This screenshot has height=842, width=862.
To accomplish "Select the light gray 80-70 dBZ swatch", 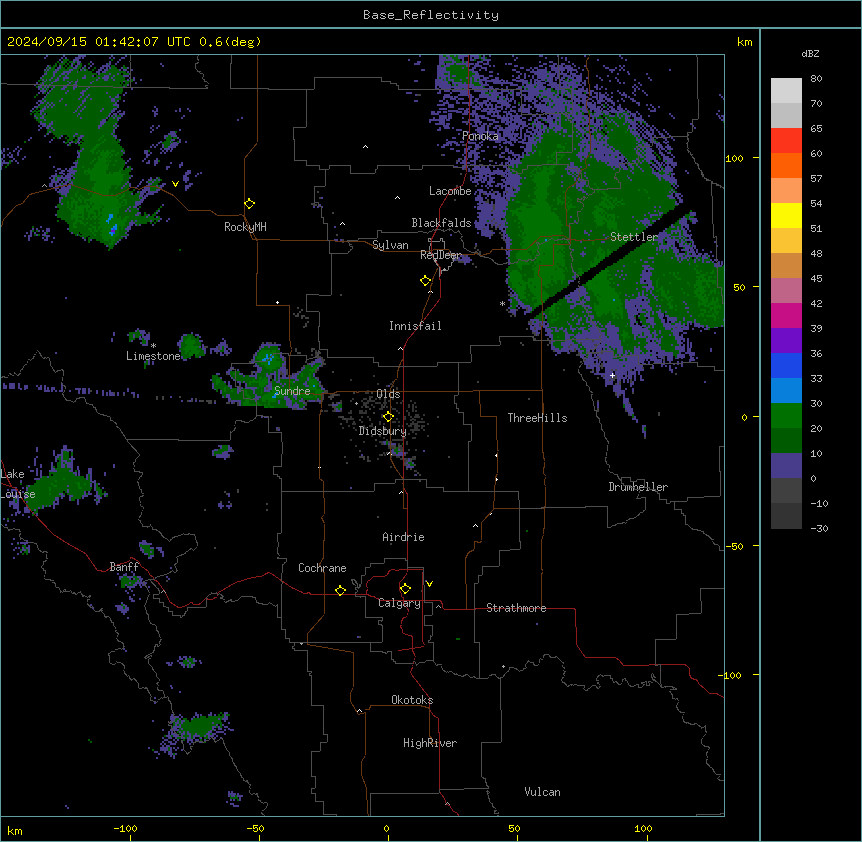I will click(786, 91).
